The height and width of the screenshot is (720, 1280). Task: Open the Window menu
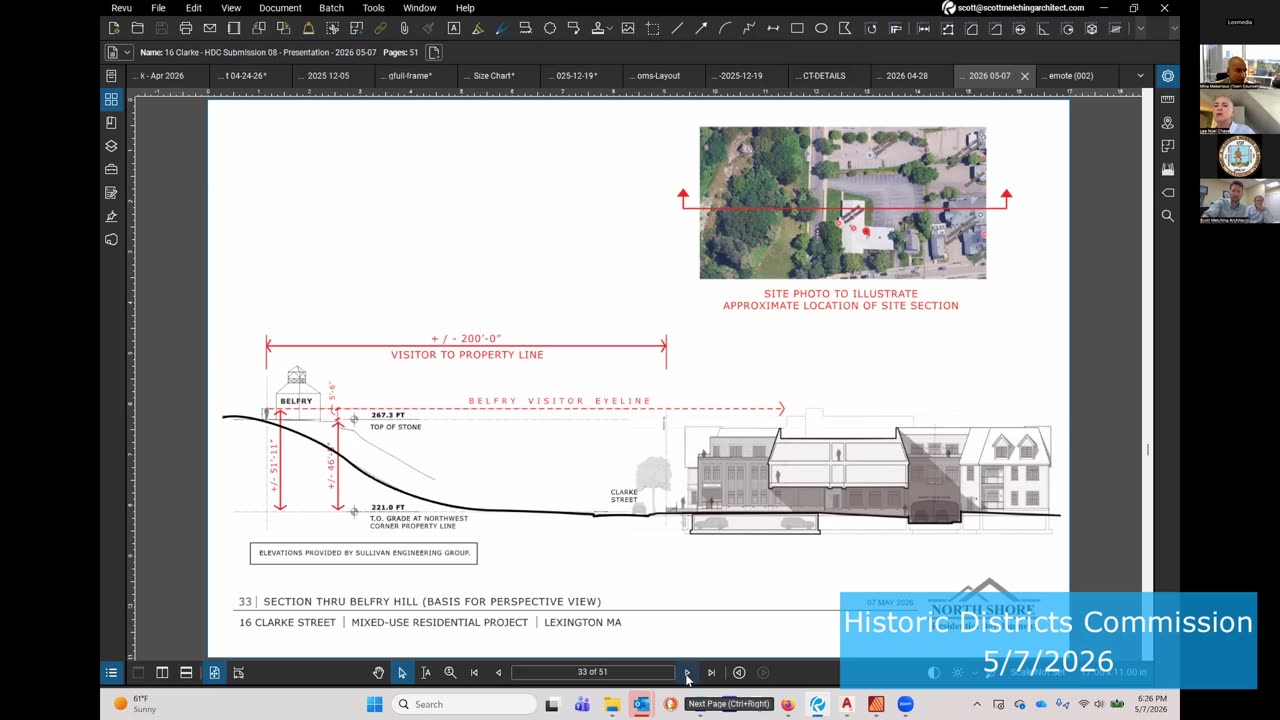pos(419,8)
